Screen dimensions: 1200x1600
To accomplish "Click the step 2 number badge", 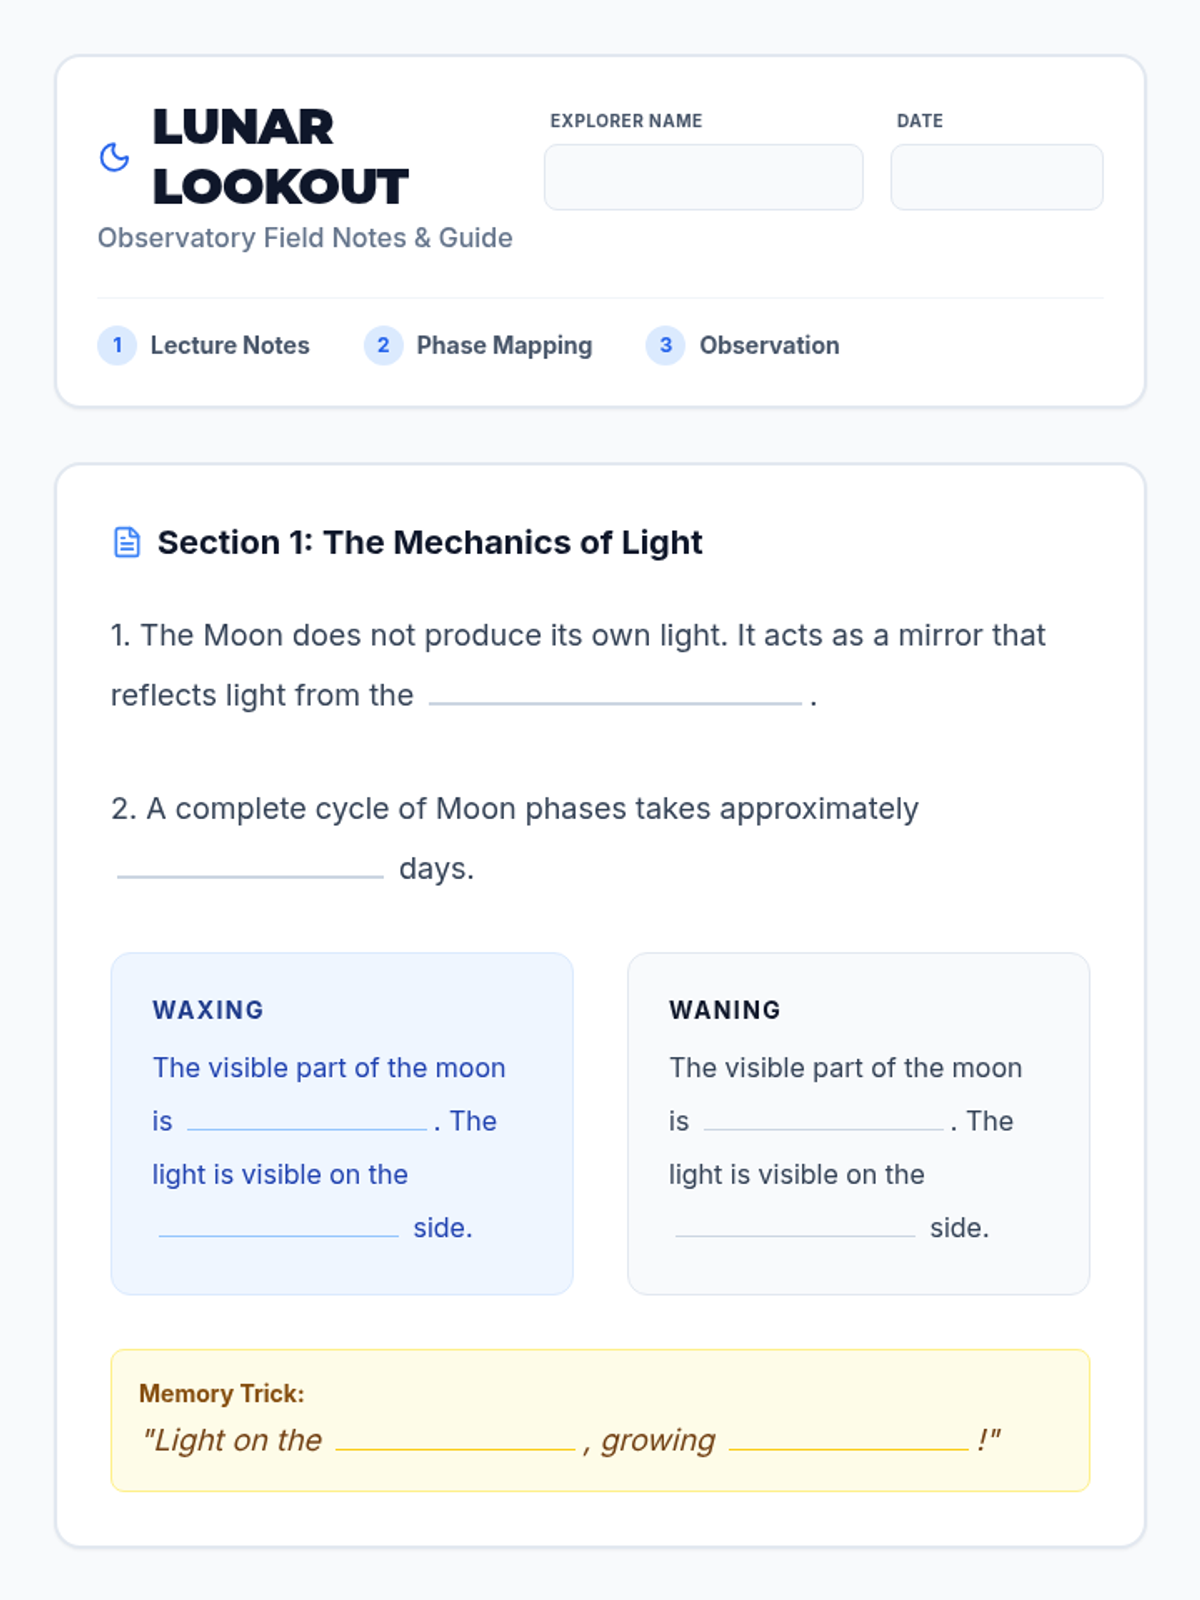I will point(383,345).
